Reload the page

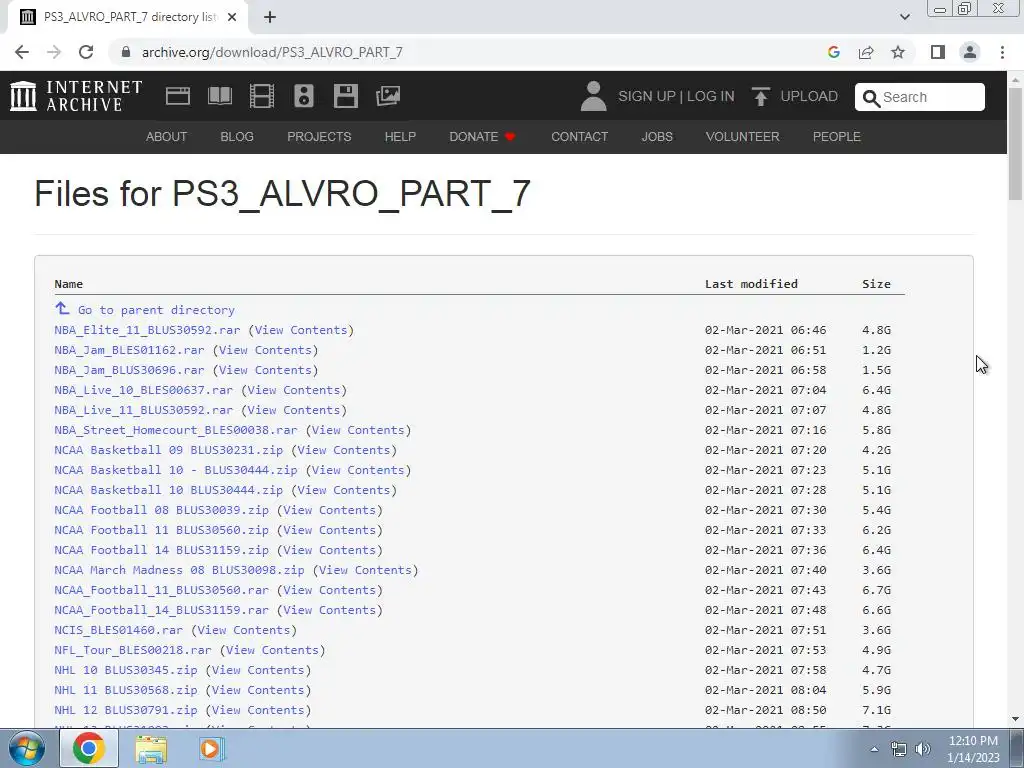(86, 52)
